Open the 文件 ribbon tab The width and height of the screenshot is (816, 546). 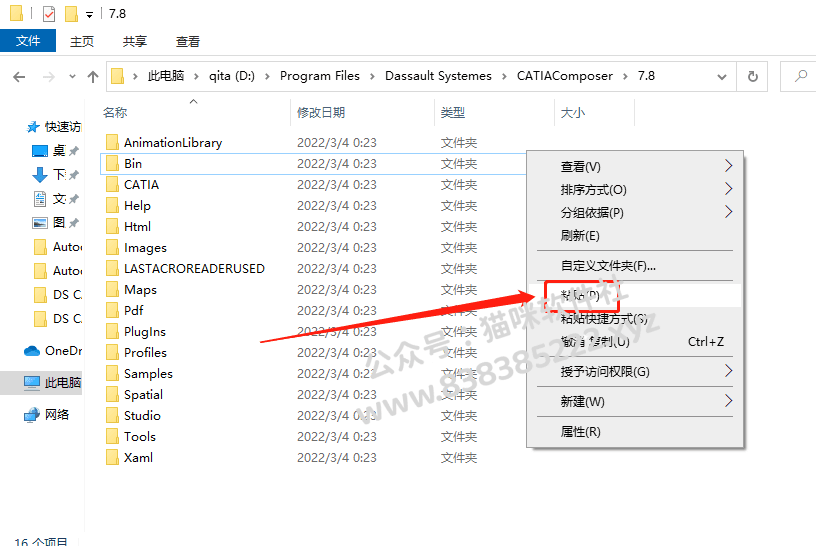pyautogui.click(x=28, y=41)
